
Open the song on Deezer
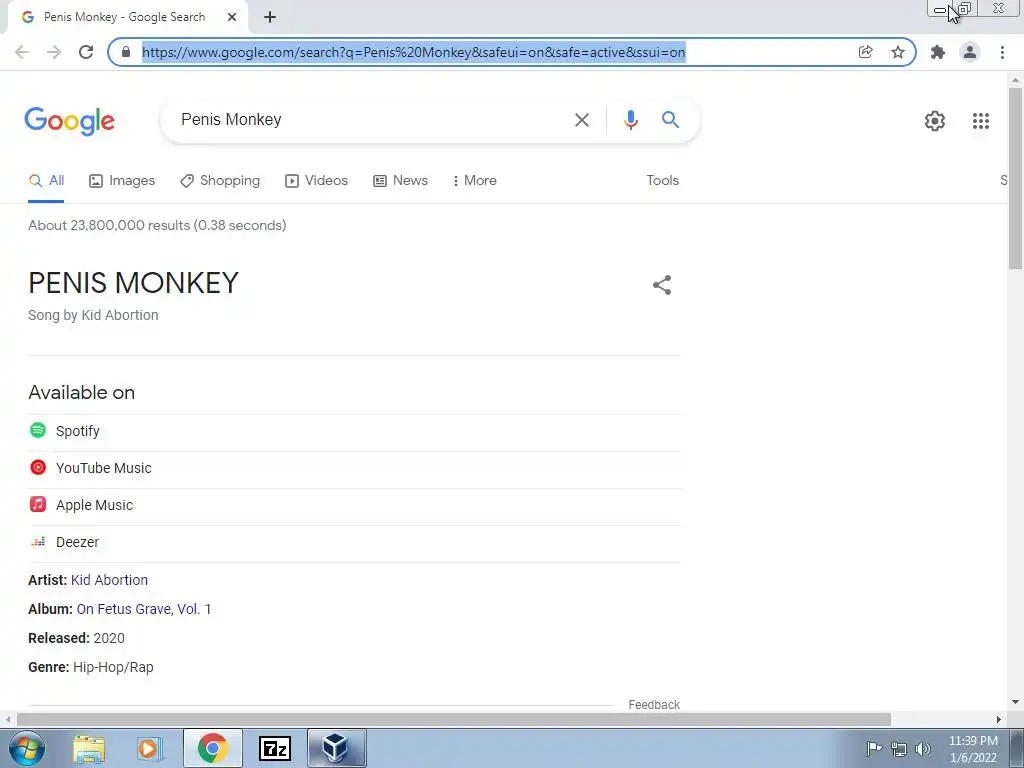(x=354, y=543)
